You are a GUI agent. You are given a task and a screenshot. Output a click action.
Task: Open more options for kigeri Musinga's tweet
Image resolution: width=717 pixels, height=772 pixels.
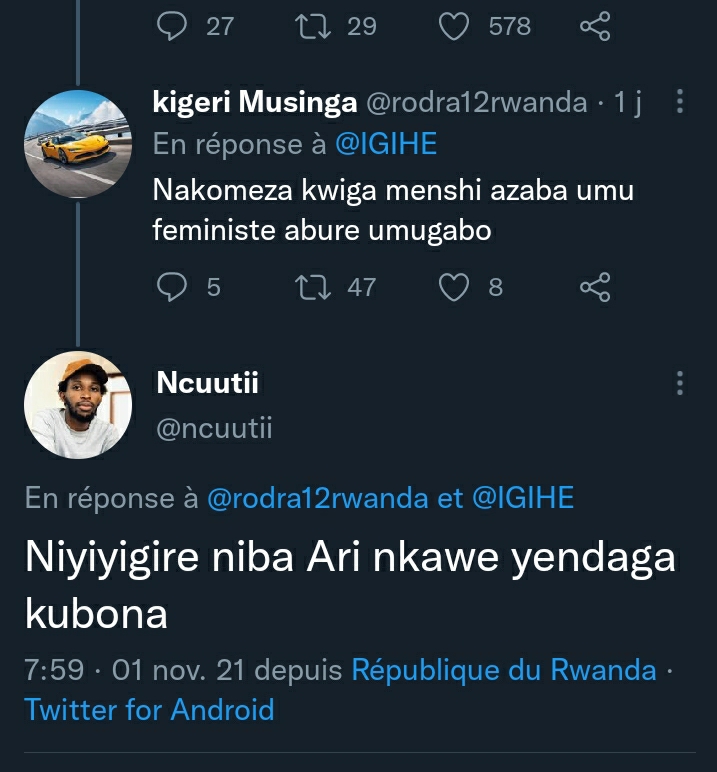(x=680, y=102)
